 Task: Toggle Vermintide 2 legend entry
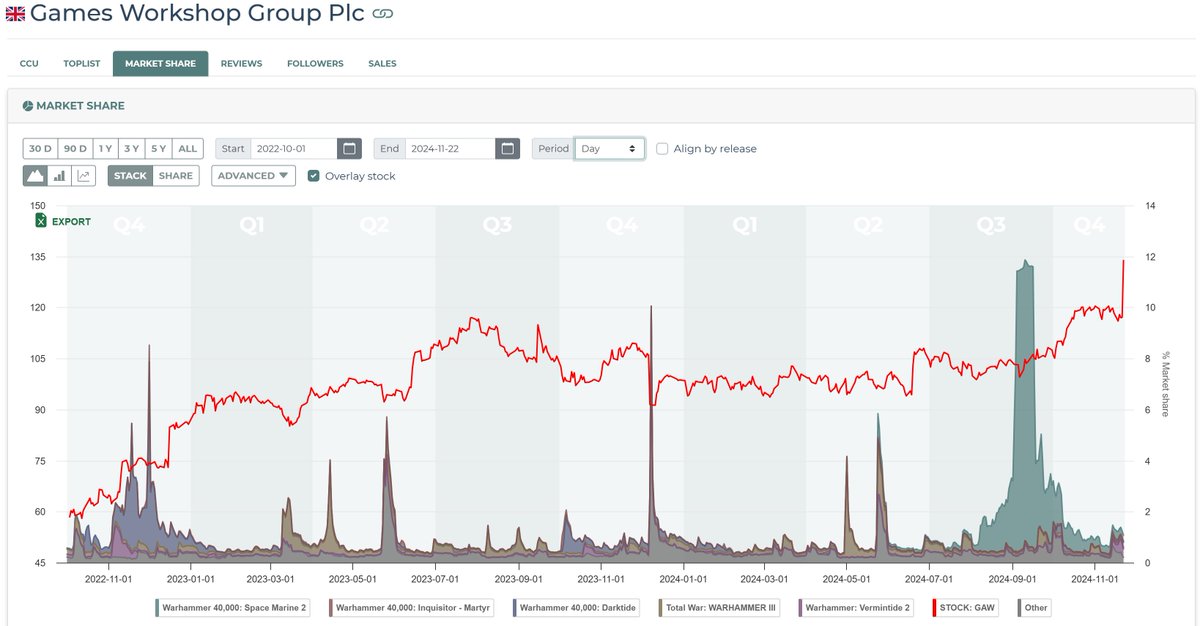click(857, 607)
